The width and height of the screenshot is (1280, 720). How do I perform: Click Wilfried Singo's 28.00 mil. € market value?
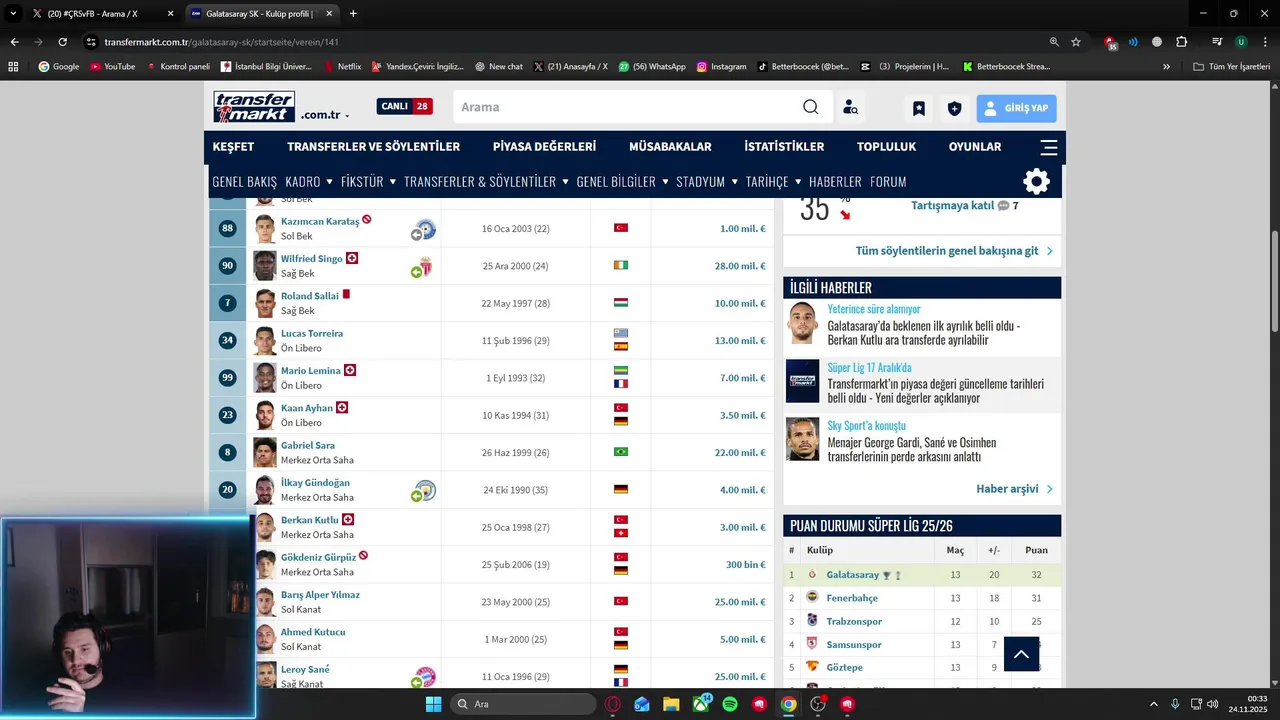(740, 266)
